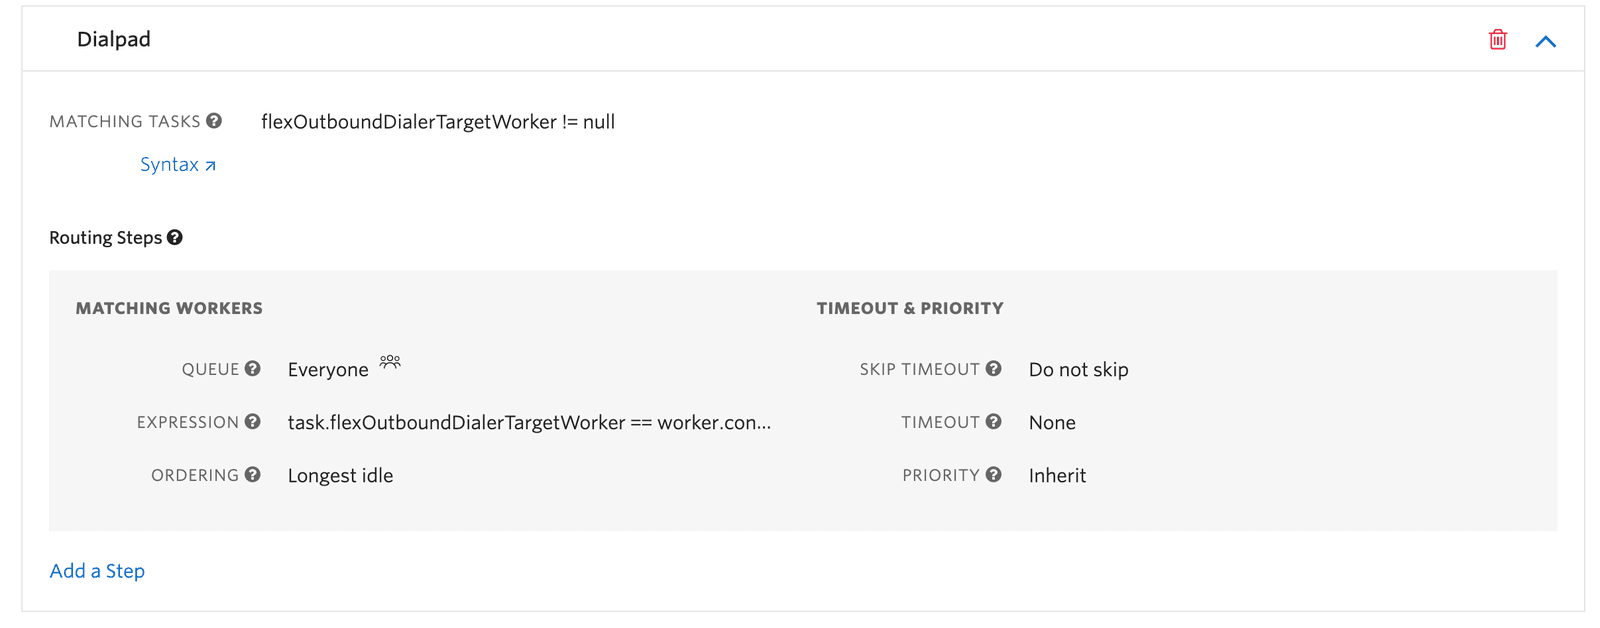Click the Routing Steps help icon

[175, 237]
